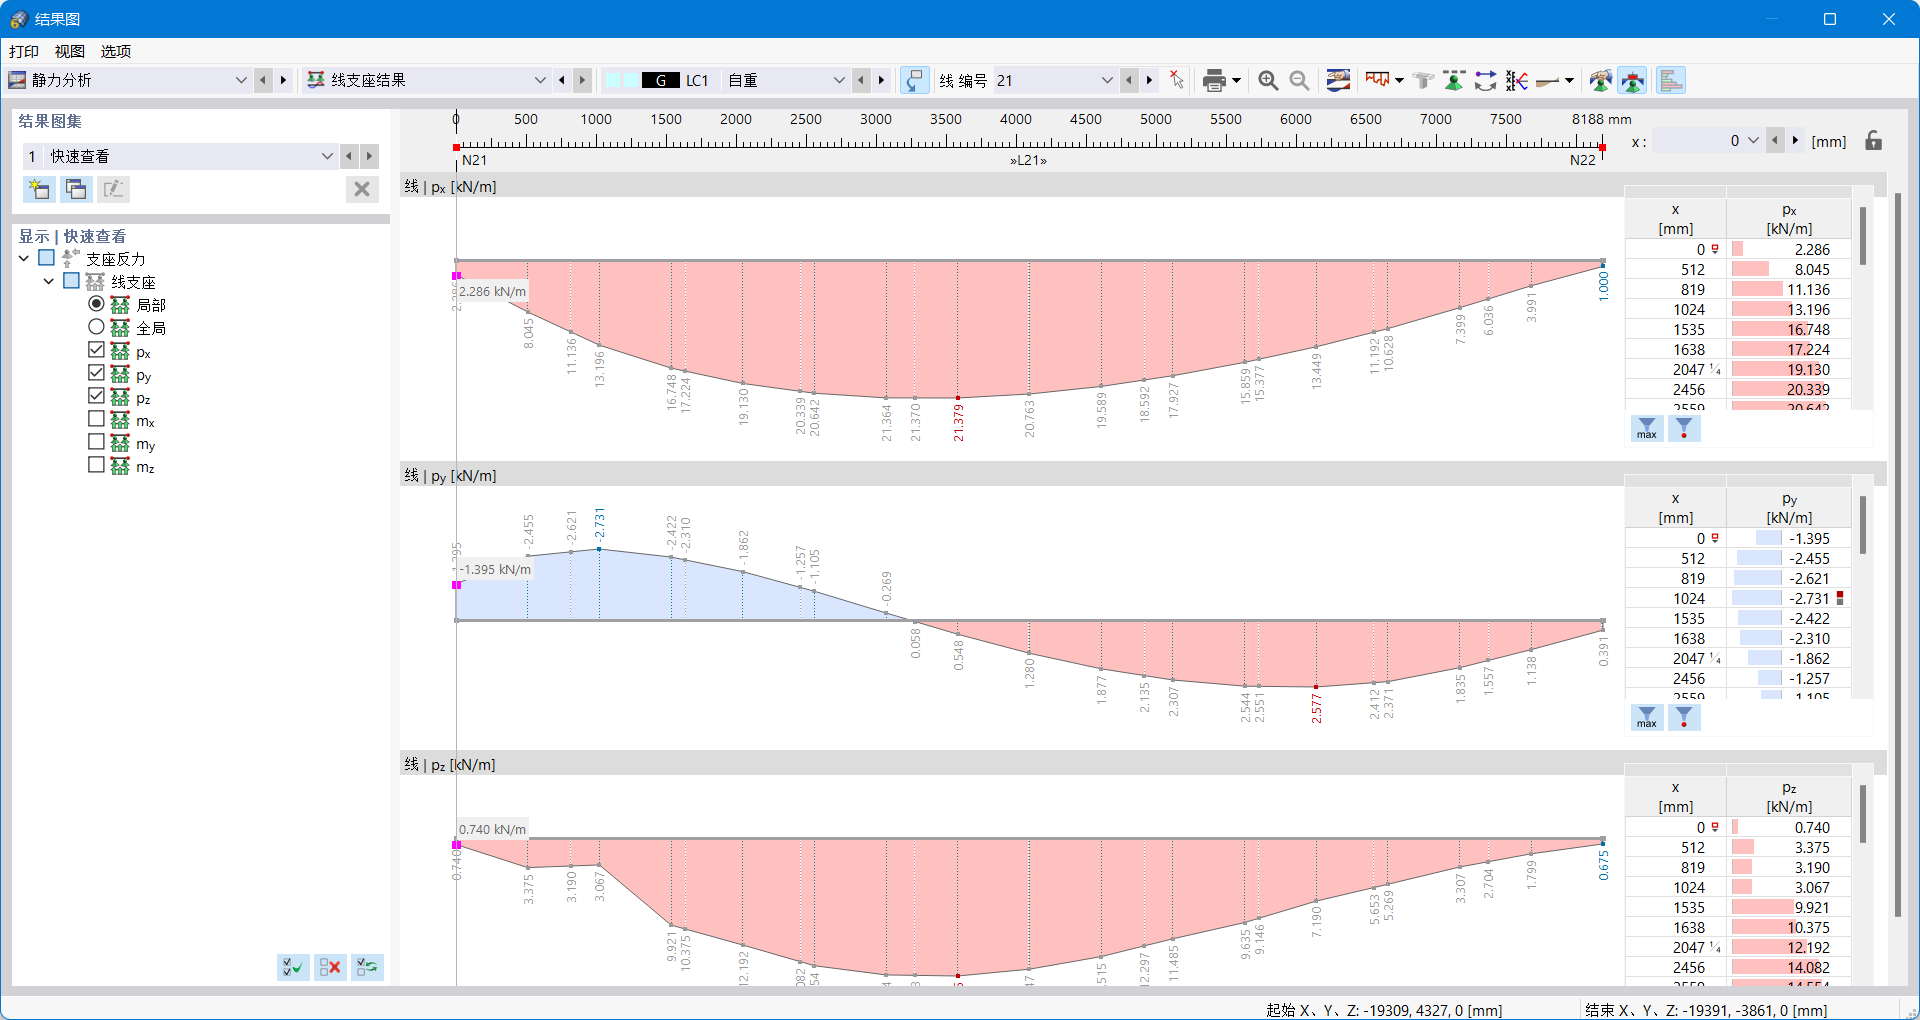Click the print icon in the toolbar
The height and width of the screenshot is (1020, 1920).
1213,81
